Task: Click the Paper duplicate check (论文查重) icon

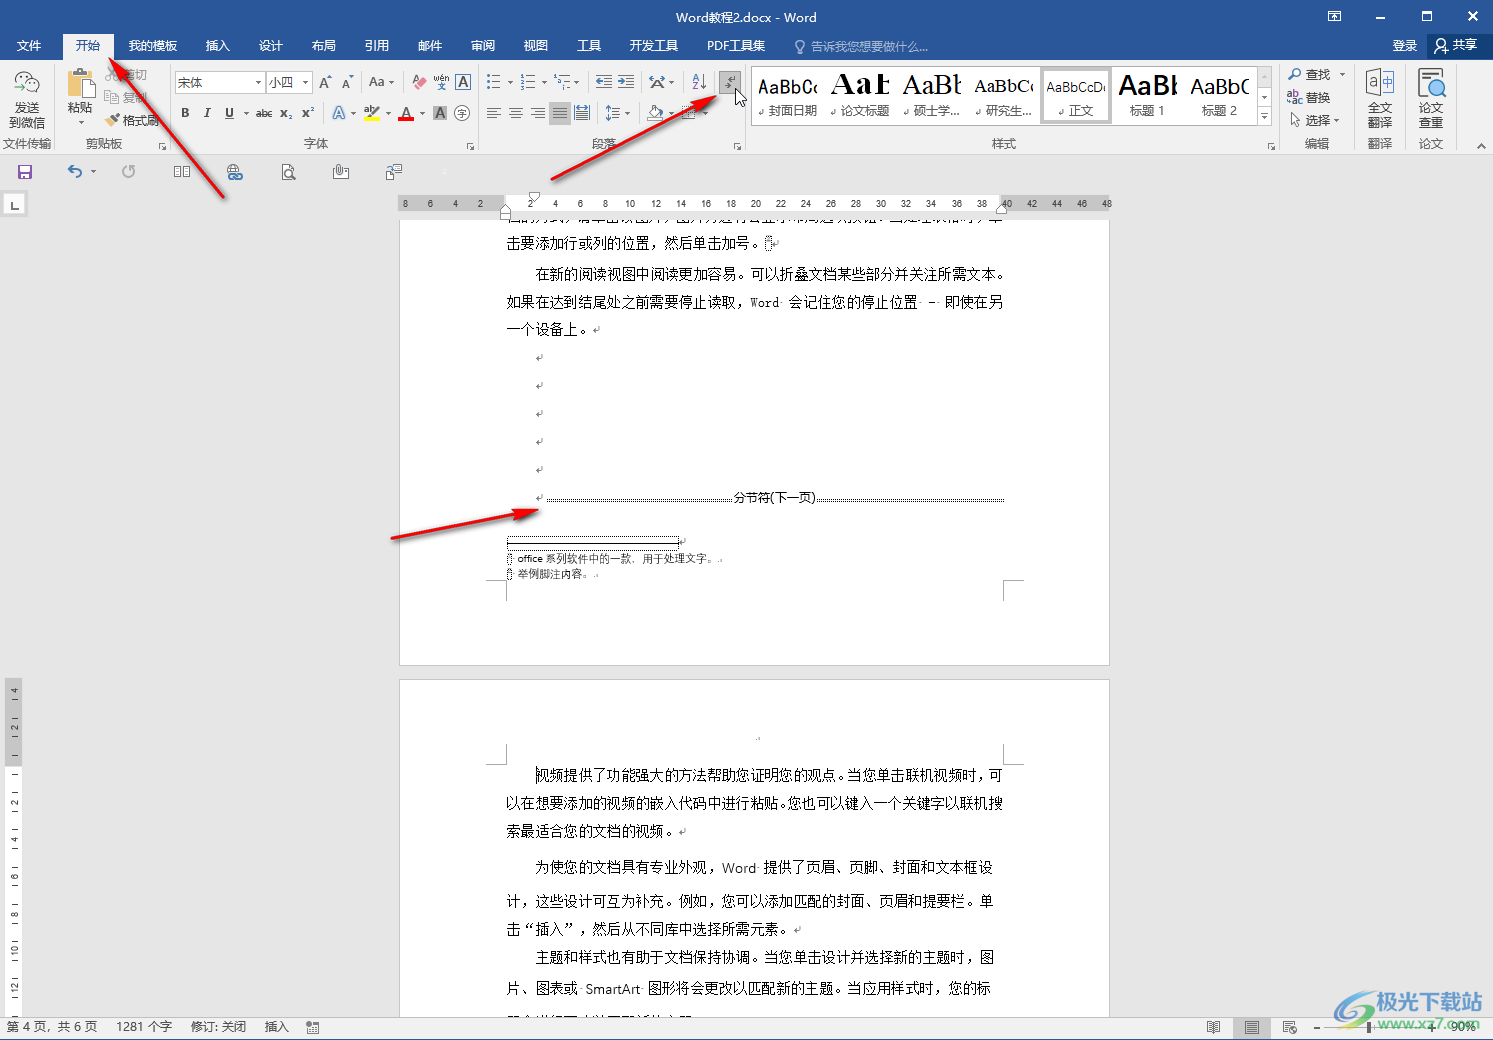Action: click(1431, 98)
